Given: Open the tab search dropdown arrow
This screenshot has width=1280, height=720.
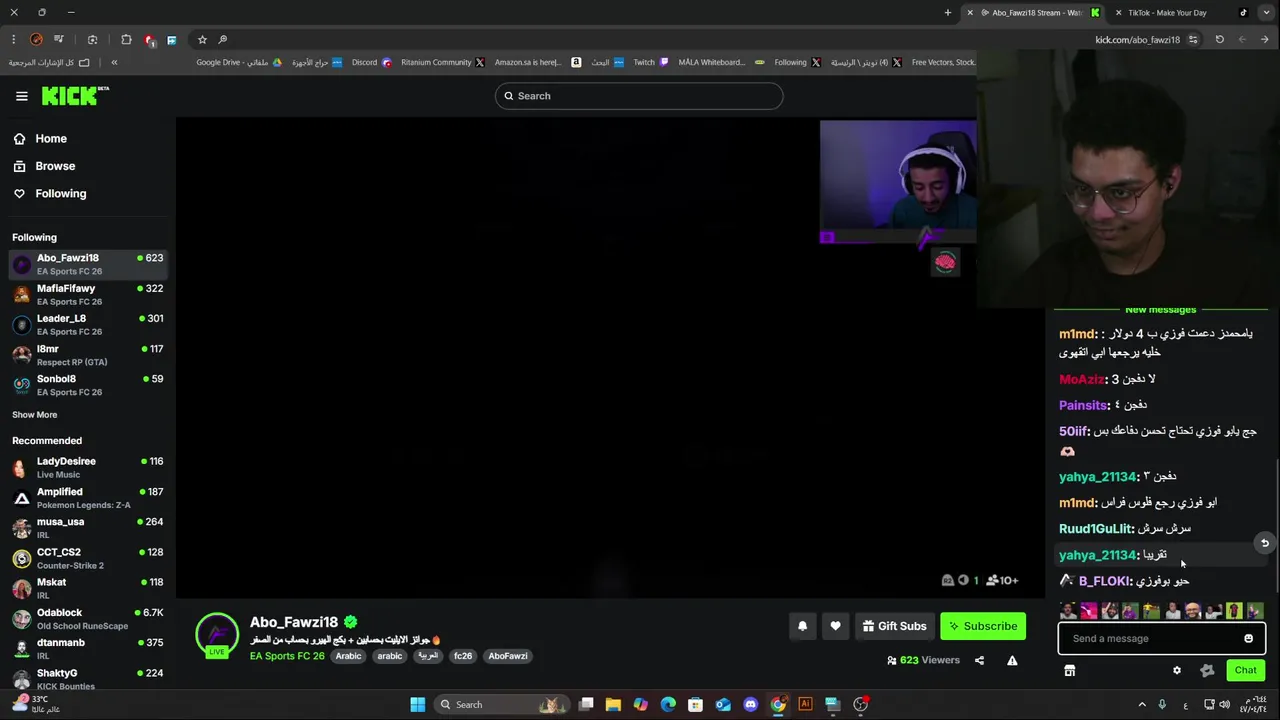Looking at the screenshot, I should pos(1266,13).
